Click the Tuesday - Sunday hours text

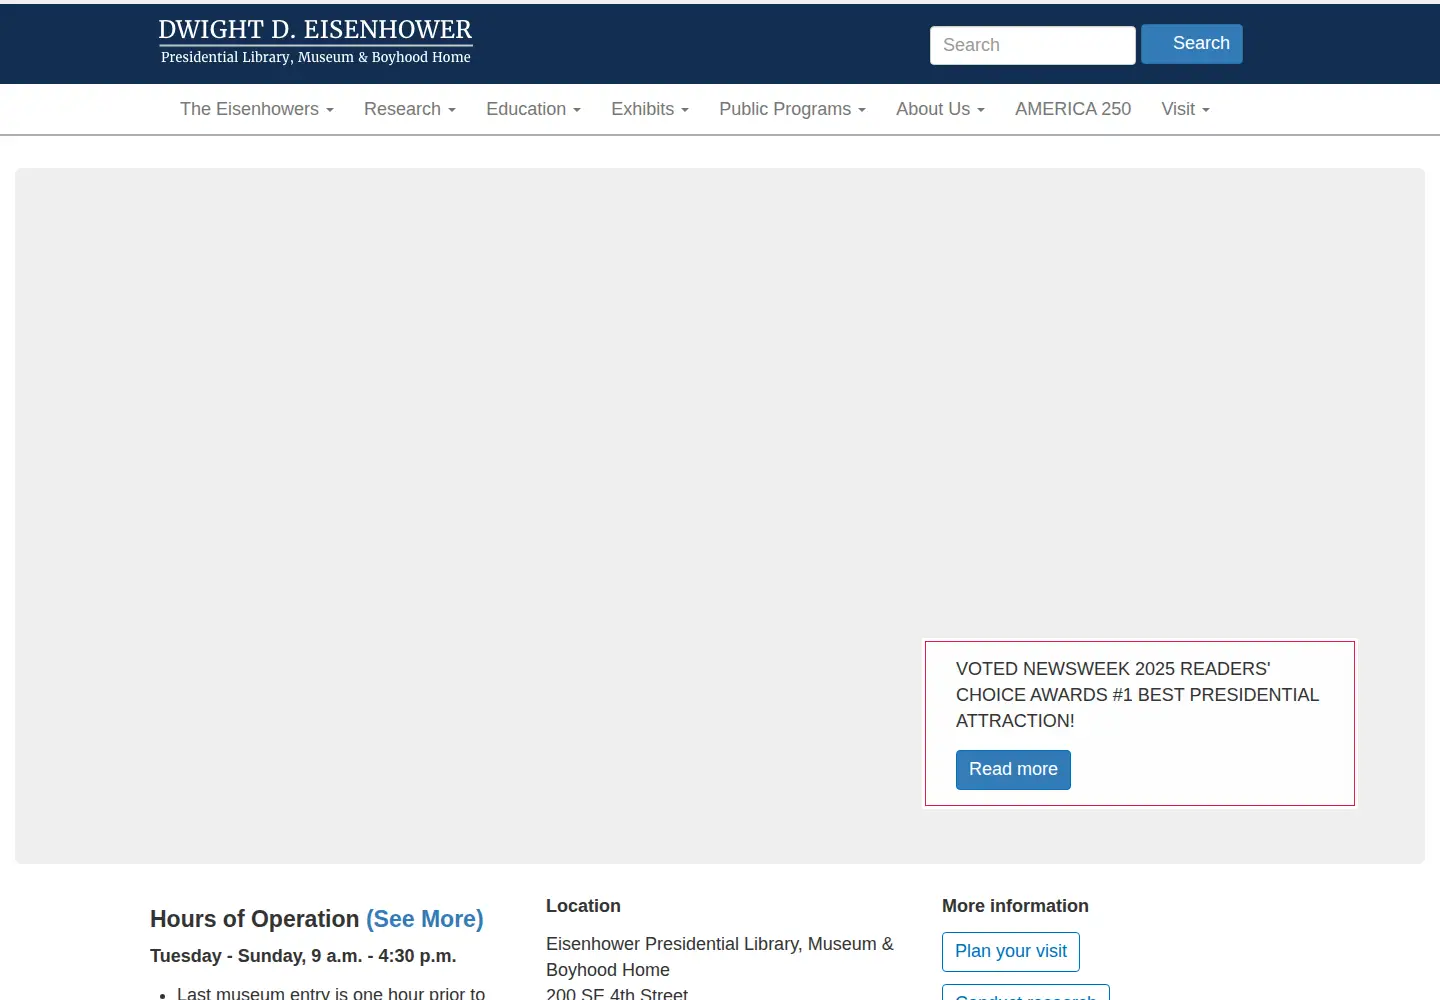pyautogui.click(x=303, y=956)
